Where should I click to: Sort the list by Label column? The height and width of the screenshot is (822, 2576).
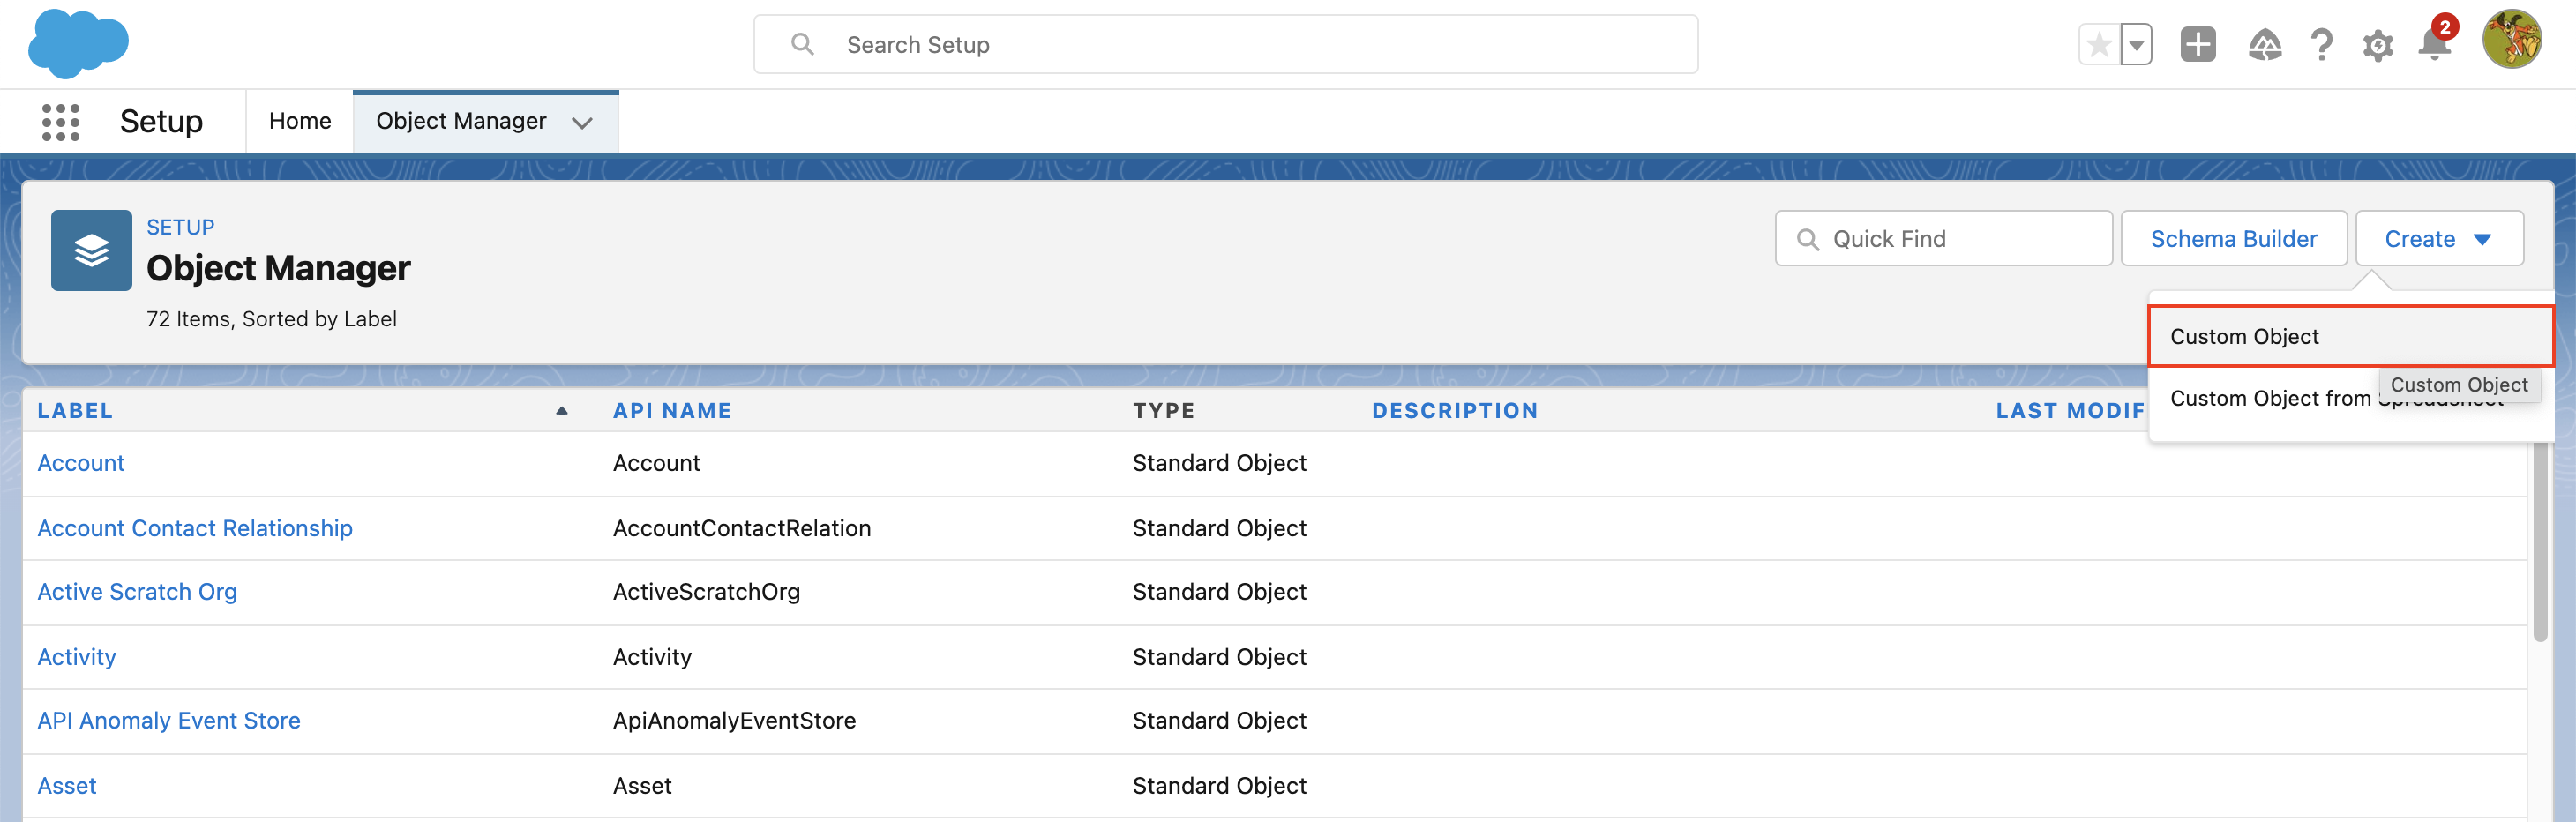pos(75,411)
